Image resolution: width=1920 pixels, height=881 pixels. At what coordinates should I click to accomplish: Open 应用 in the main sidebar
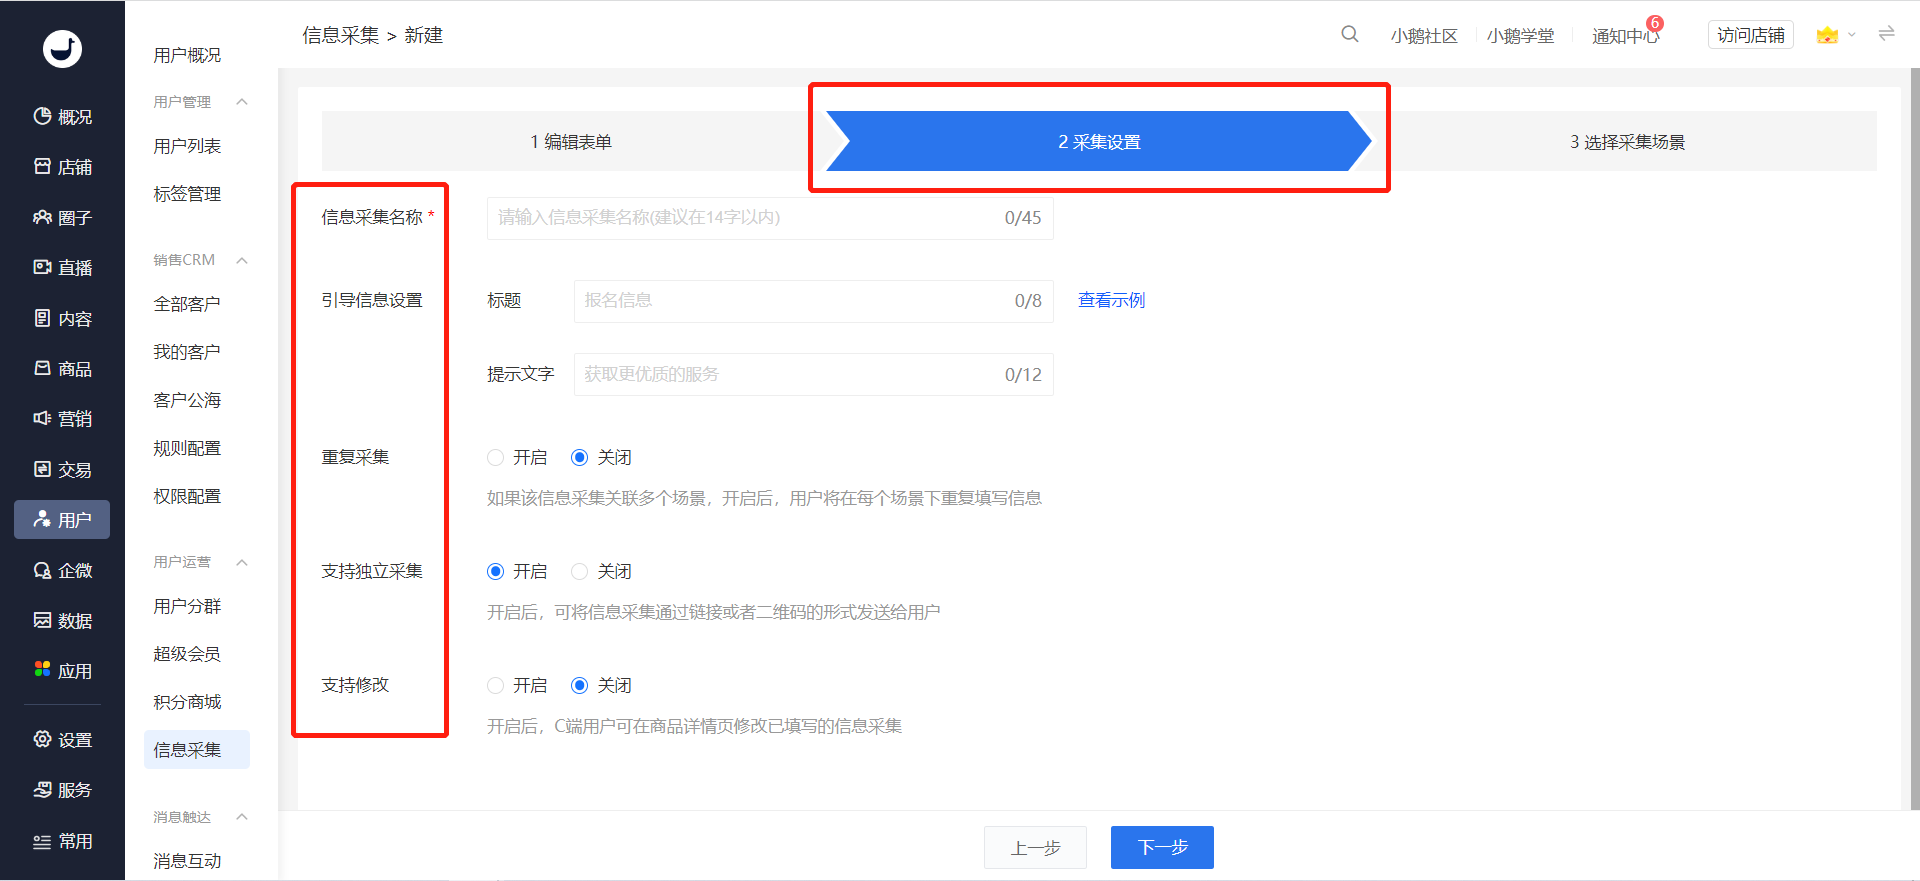pos(62,671)
